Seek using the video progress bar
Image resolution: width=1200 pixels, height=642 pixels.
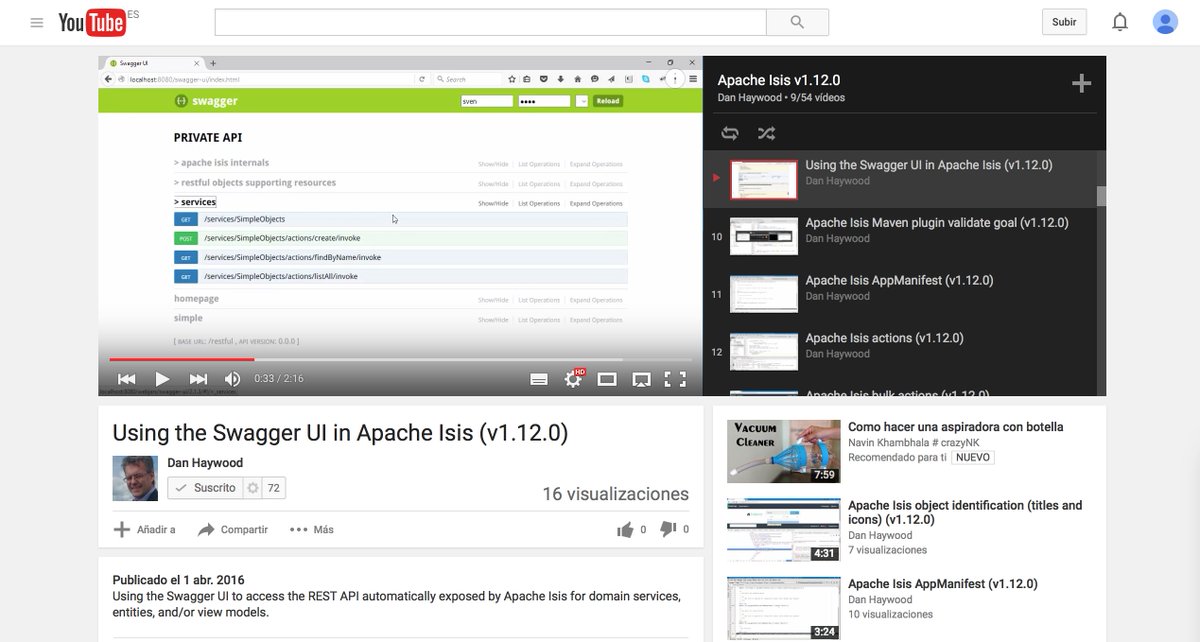coord(400,359)
